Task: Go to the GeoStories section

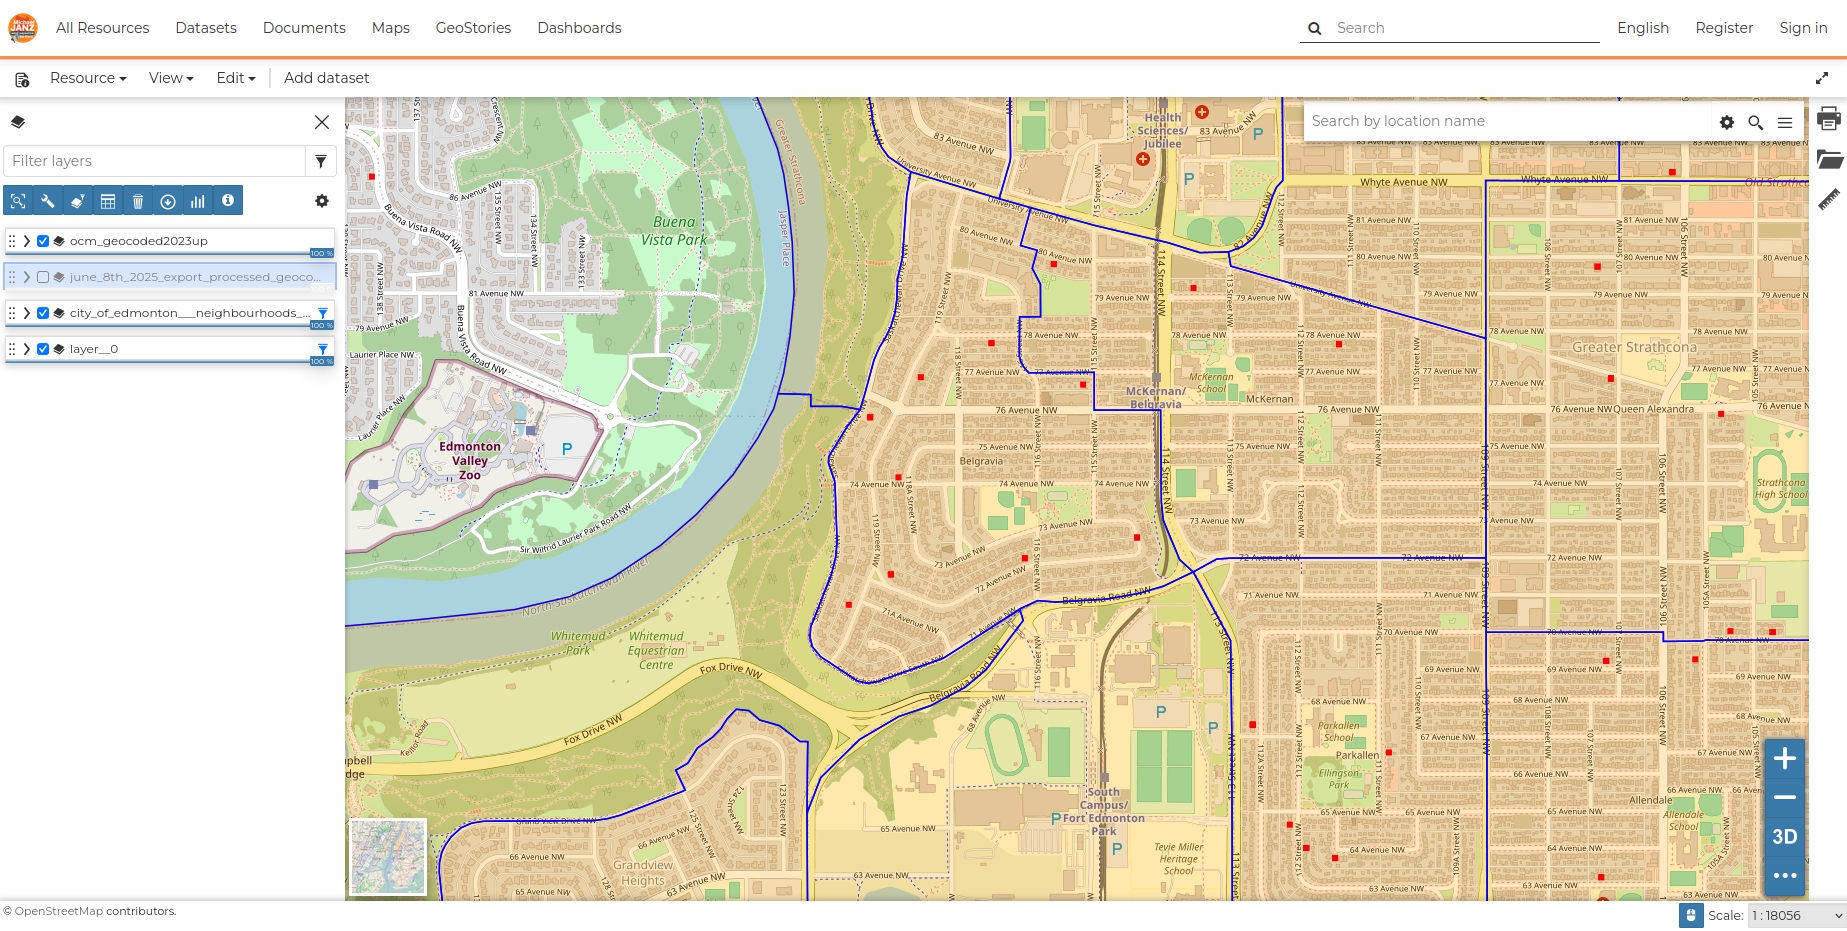Action: [x=473, y=28]
